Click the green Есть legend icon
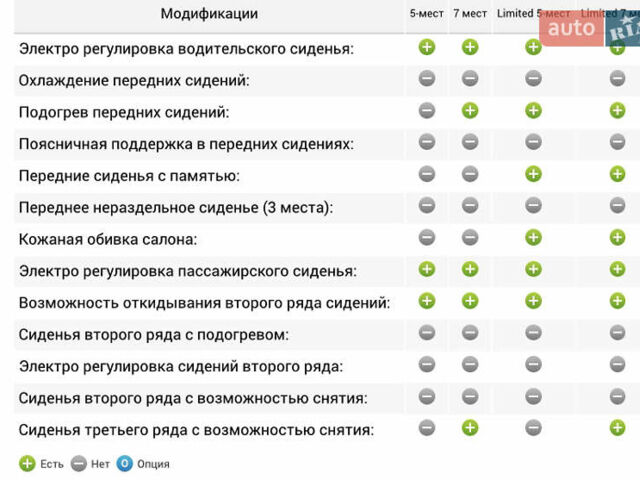The height and width of the screenshot is (480, 640). tap(27, 464)
